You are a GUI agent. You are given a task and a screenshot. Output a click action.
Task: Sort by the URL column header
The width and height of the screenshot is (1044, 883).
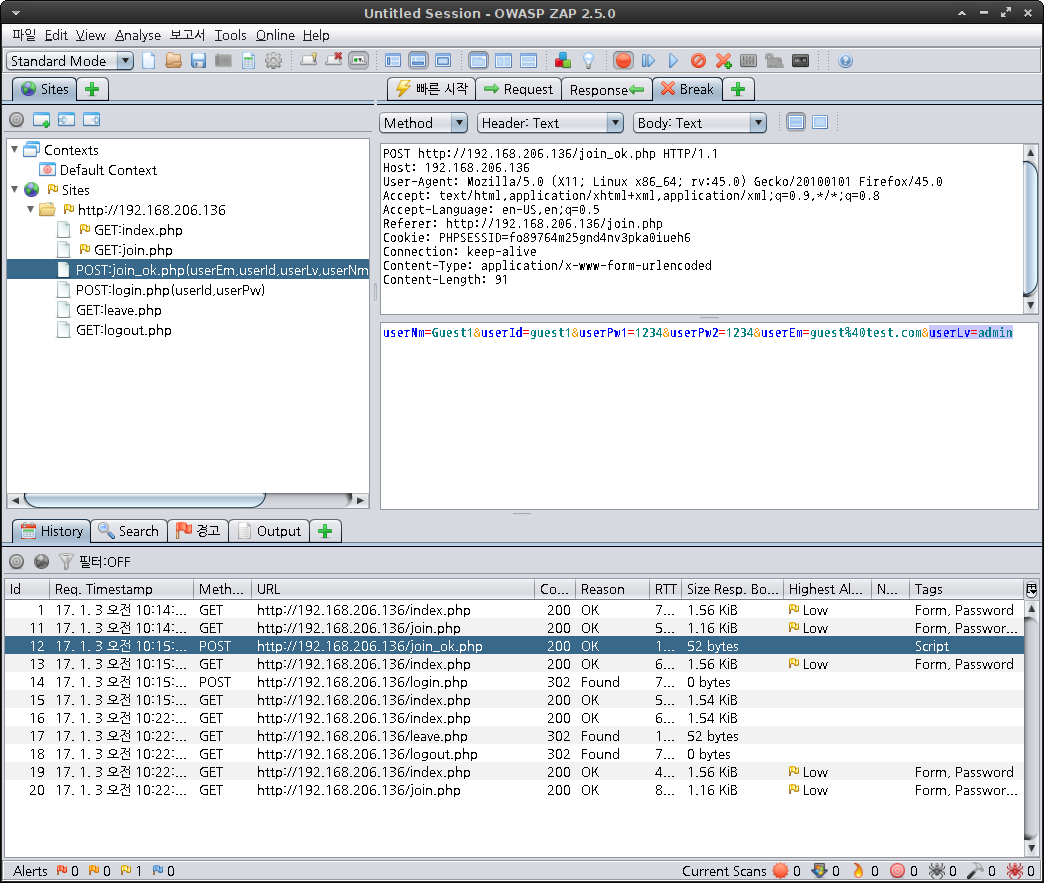[x=393, y=589]
